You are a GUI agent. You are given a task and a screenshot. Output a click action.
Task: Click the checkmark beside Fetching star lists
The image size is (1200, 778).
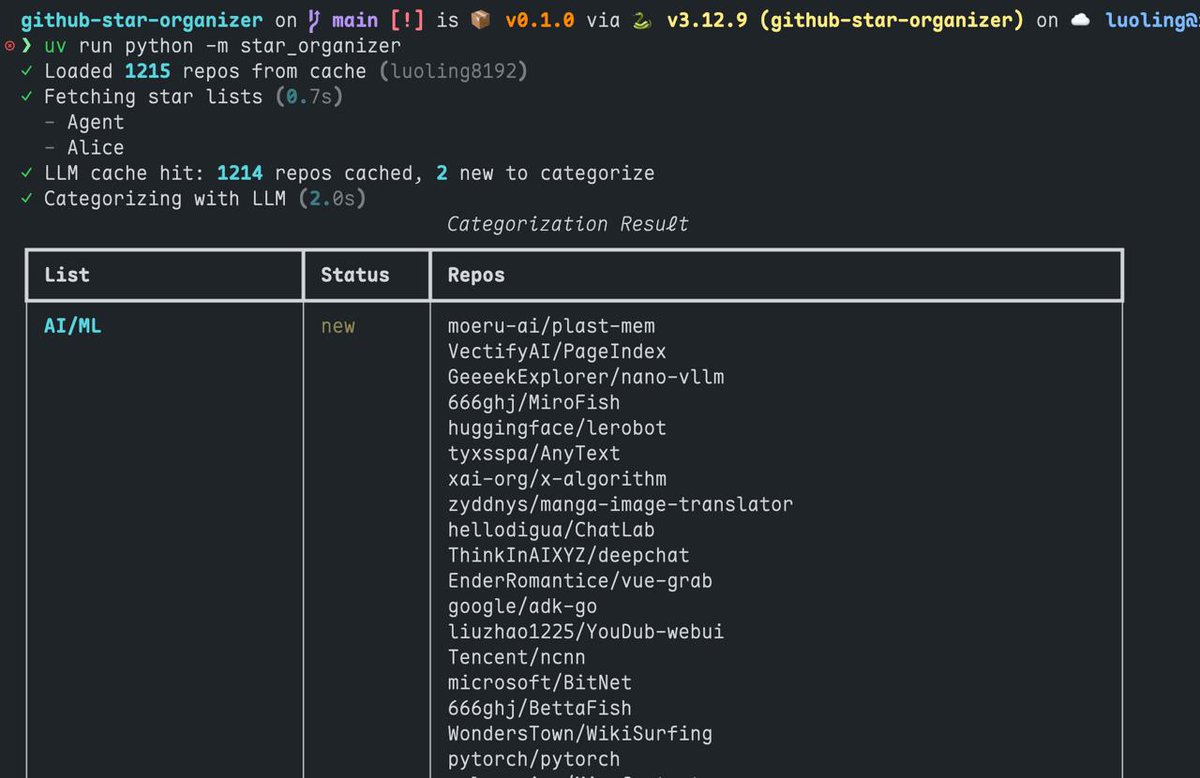pos(26,97)
